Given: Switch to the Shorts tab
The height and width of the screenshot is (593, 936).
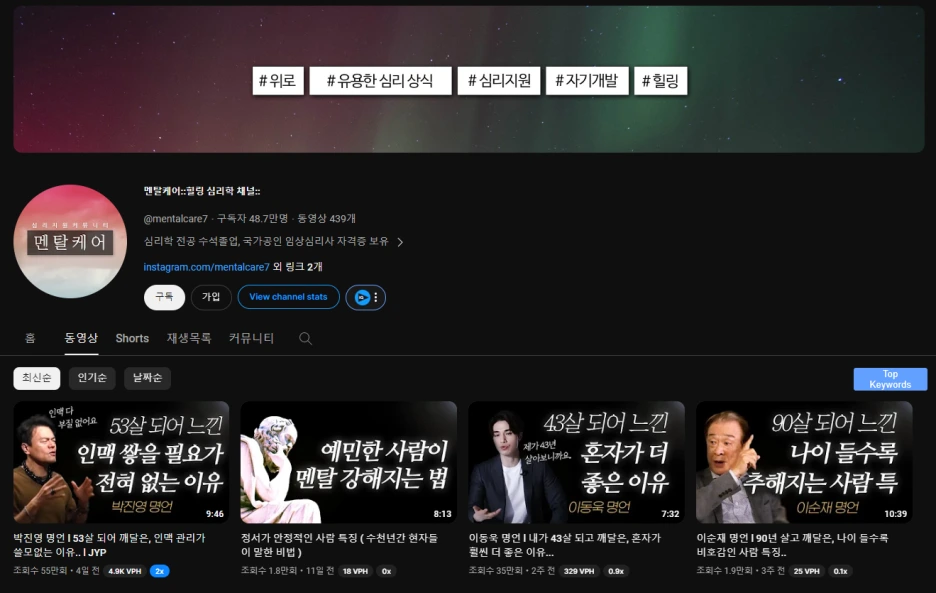Looking at the screenshot, I should [132, 338].
